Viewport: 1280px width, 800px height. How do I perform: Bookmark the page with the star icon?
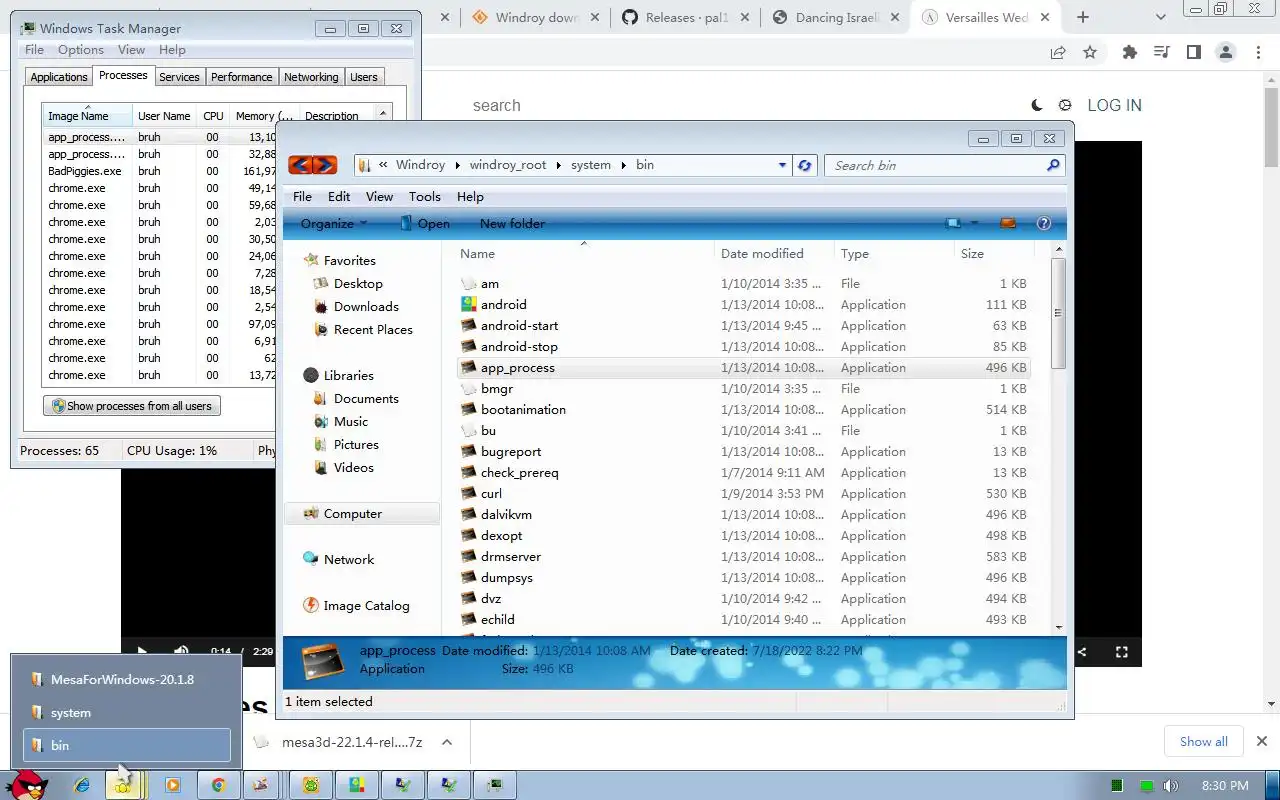tap(1090, 52)
